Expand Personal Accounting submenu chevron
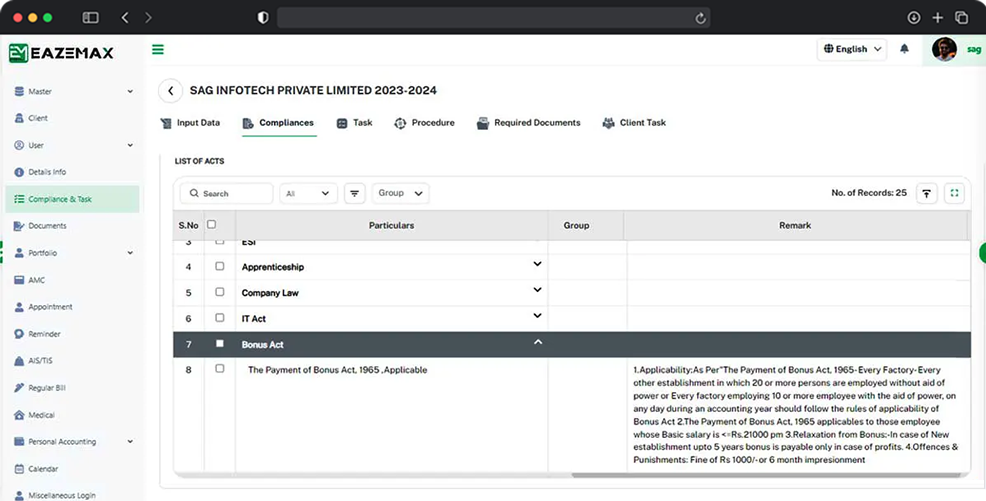Screen dimensions: 986x501 tap(130, 442)
